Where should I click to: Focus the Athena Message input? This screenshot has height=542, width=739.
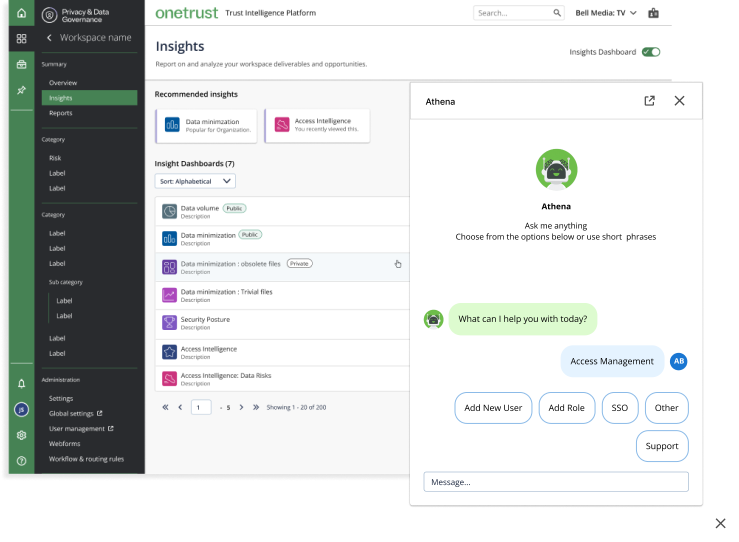[556, 482]
